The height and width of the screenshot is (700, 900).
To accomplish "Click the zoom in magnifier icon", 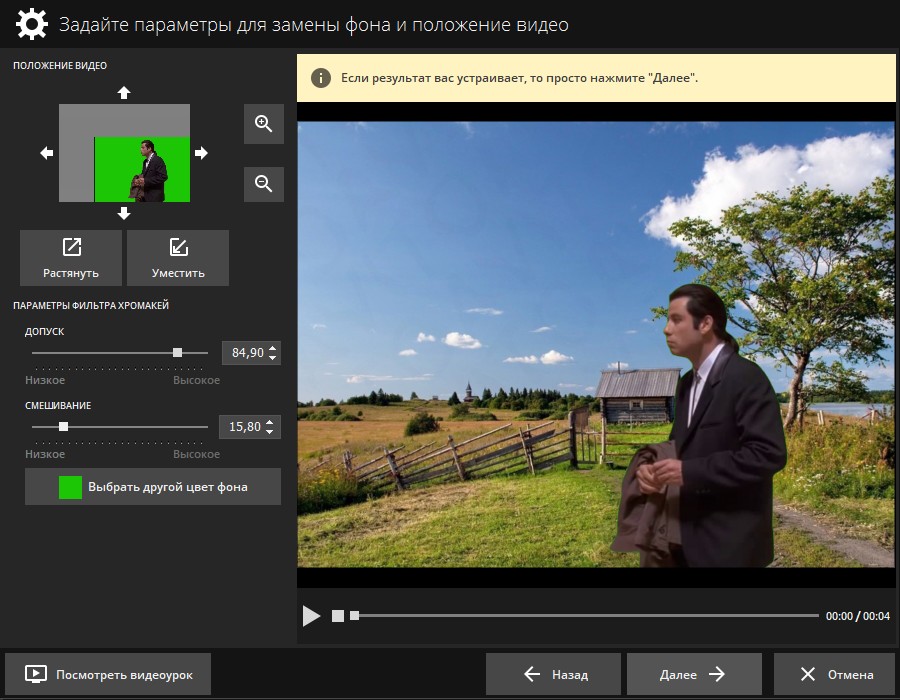I will click(264, 124).
